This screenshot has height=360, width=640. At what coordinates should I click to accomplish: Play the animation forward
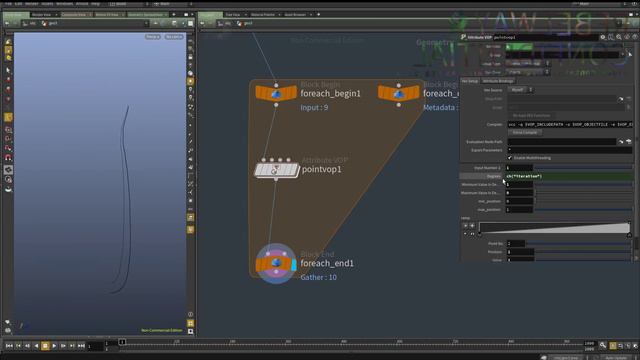point(54,346)
